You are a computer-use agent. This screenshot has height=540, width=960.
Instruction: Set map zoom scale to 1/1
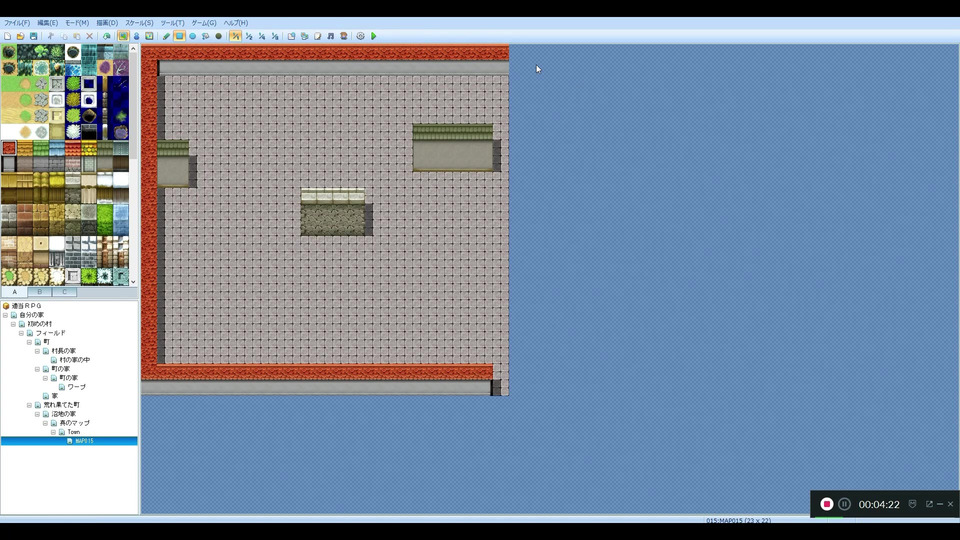pos(236,36)
